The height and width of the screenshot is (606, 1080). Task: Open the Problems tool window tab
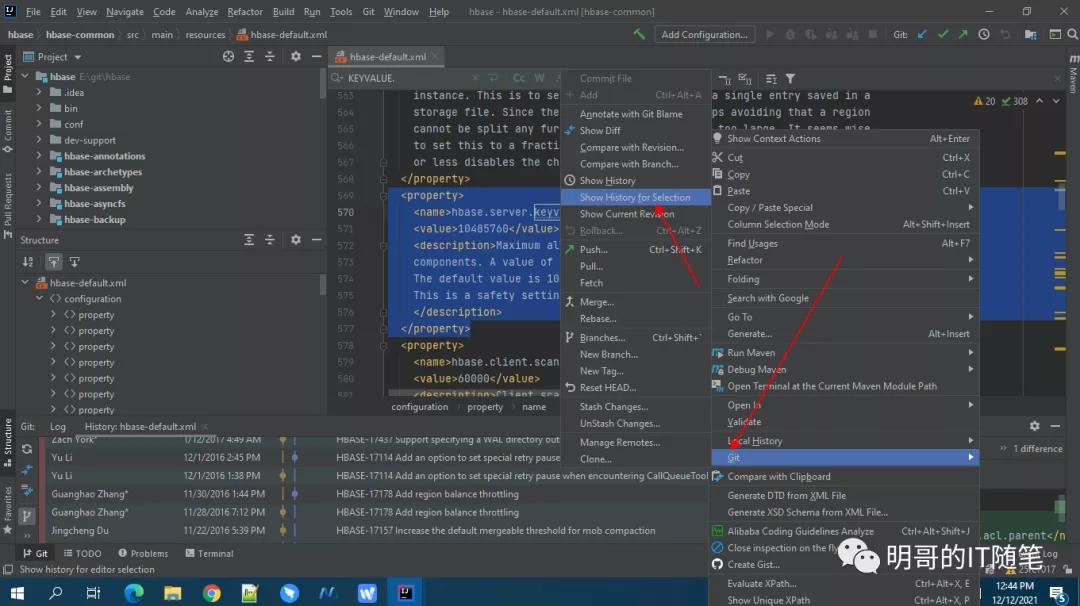143,553
